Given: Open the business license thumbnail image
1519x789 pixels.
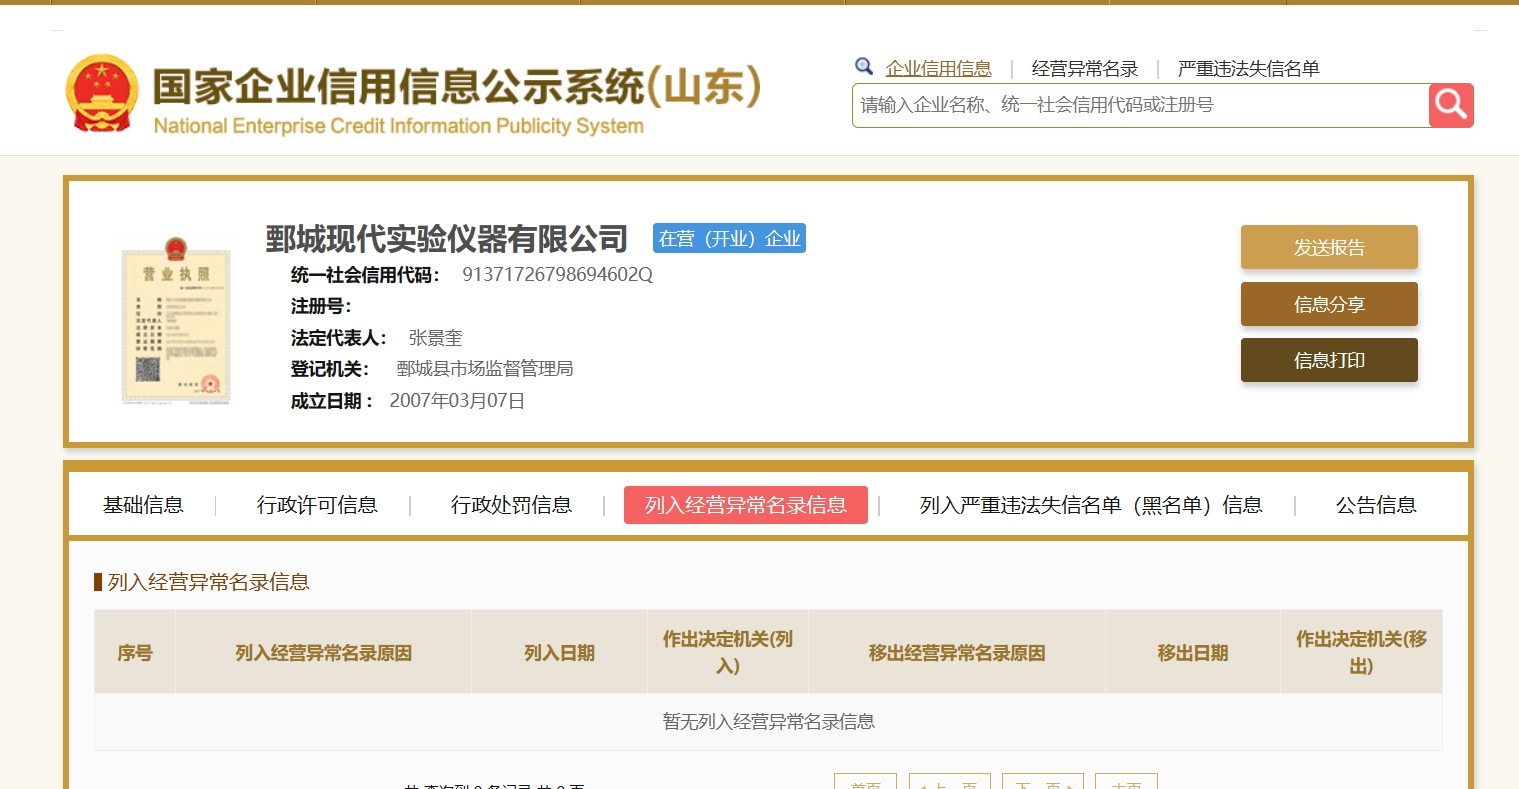Looking at the screenshot, I should (176, 320).
